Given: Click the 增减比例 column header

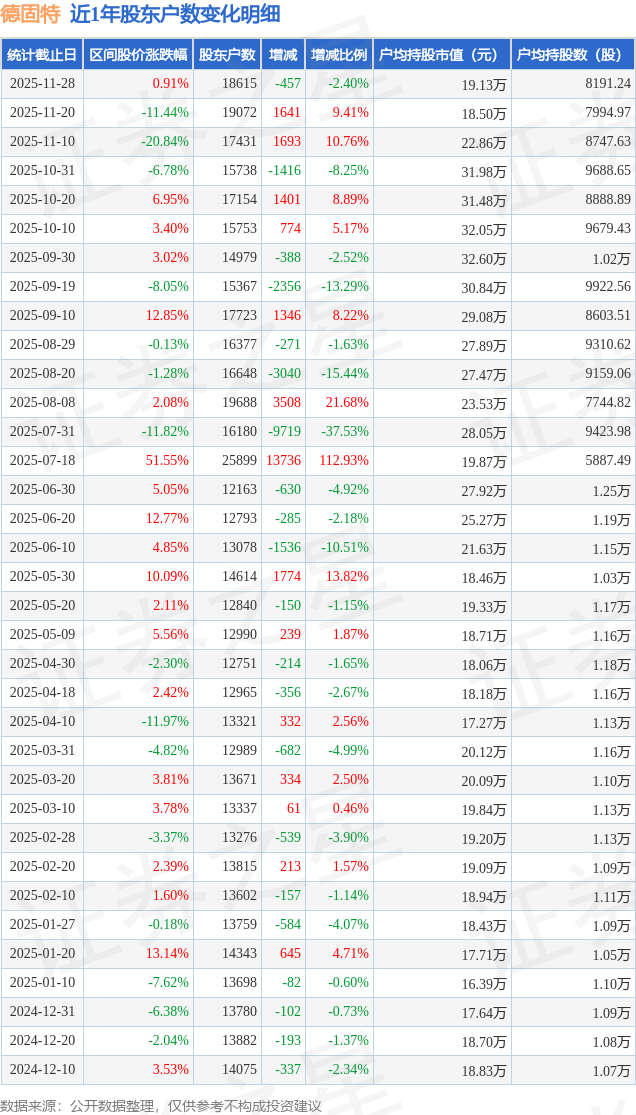Looking at the screenshot, I should 339,55.
